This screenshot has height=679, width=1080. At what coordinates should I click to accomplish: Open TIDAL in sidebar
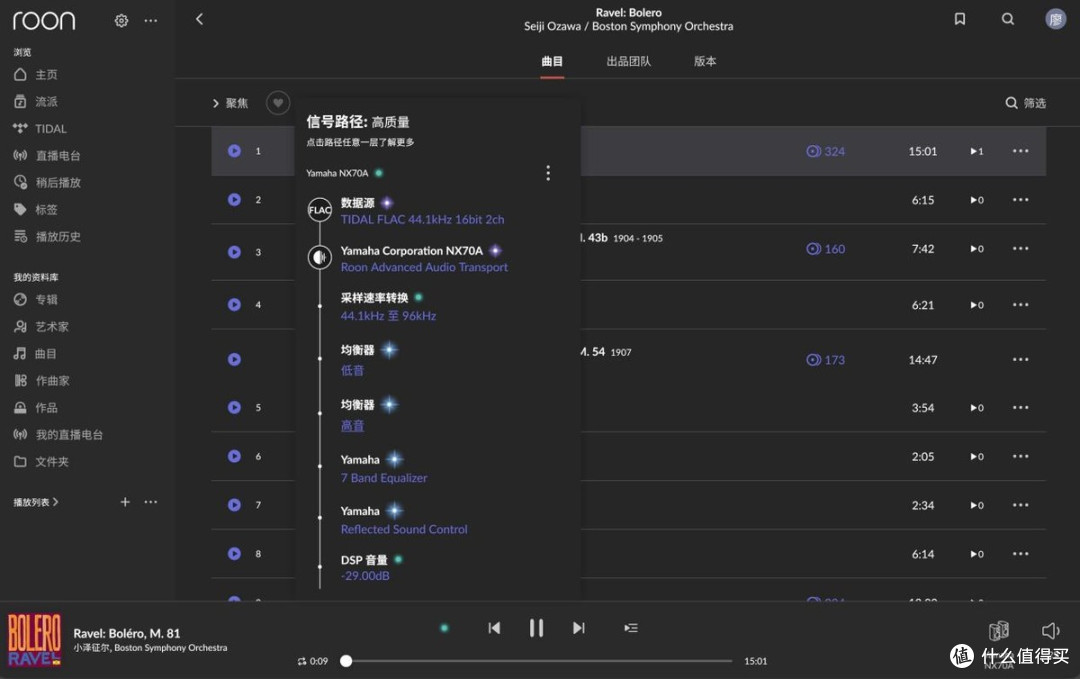(x=40, y=129)
